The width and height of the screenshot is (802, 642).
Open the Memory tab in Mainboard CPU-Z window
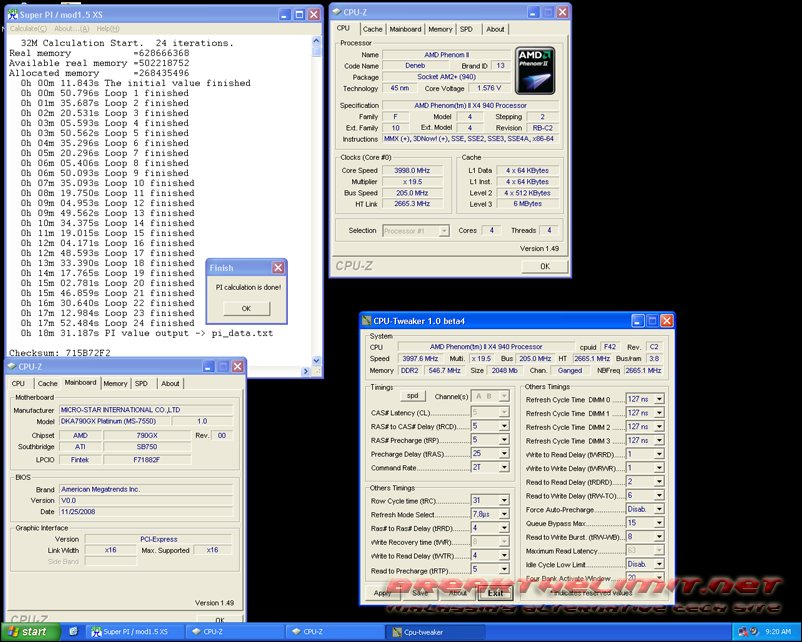[x=115, y=383]
